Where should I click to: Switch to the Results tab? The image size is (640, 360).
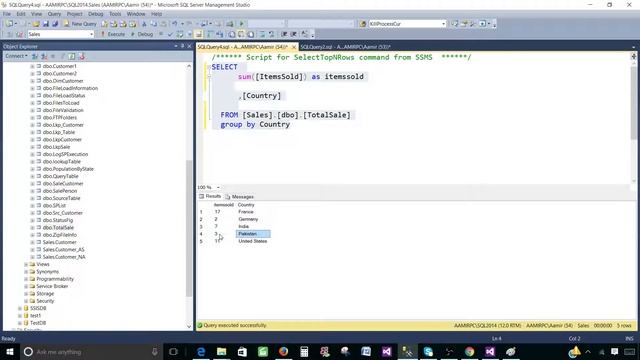[x=210, y=196]
